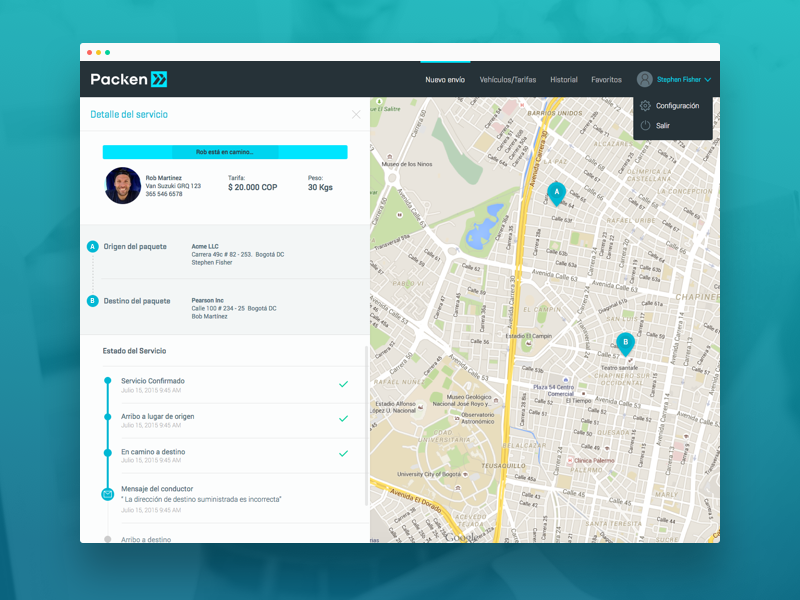Click the Van Suzuki GRQ 123 text
800x600 pixels.
[173, 186]
